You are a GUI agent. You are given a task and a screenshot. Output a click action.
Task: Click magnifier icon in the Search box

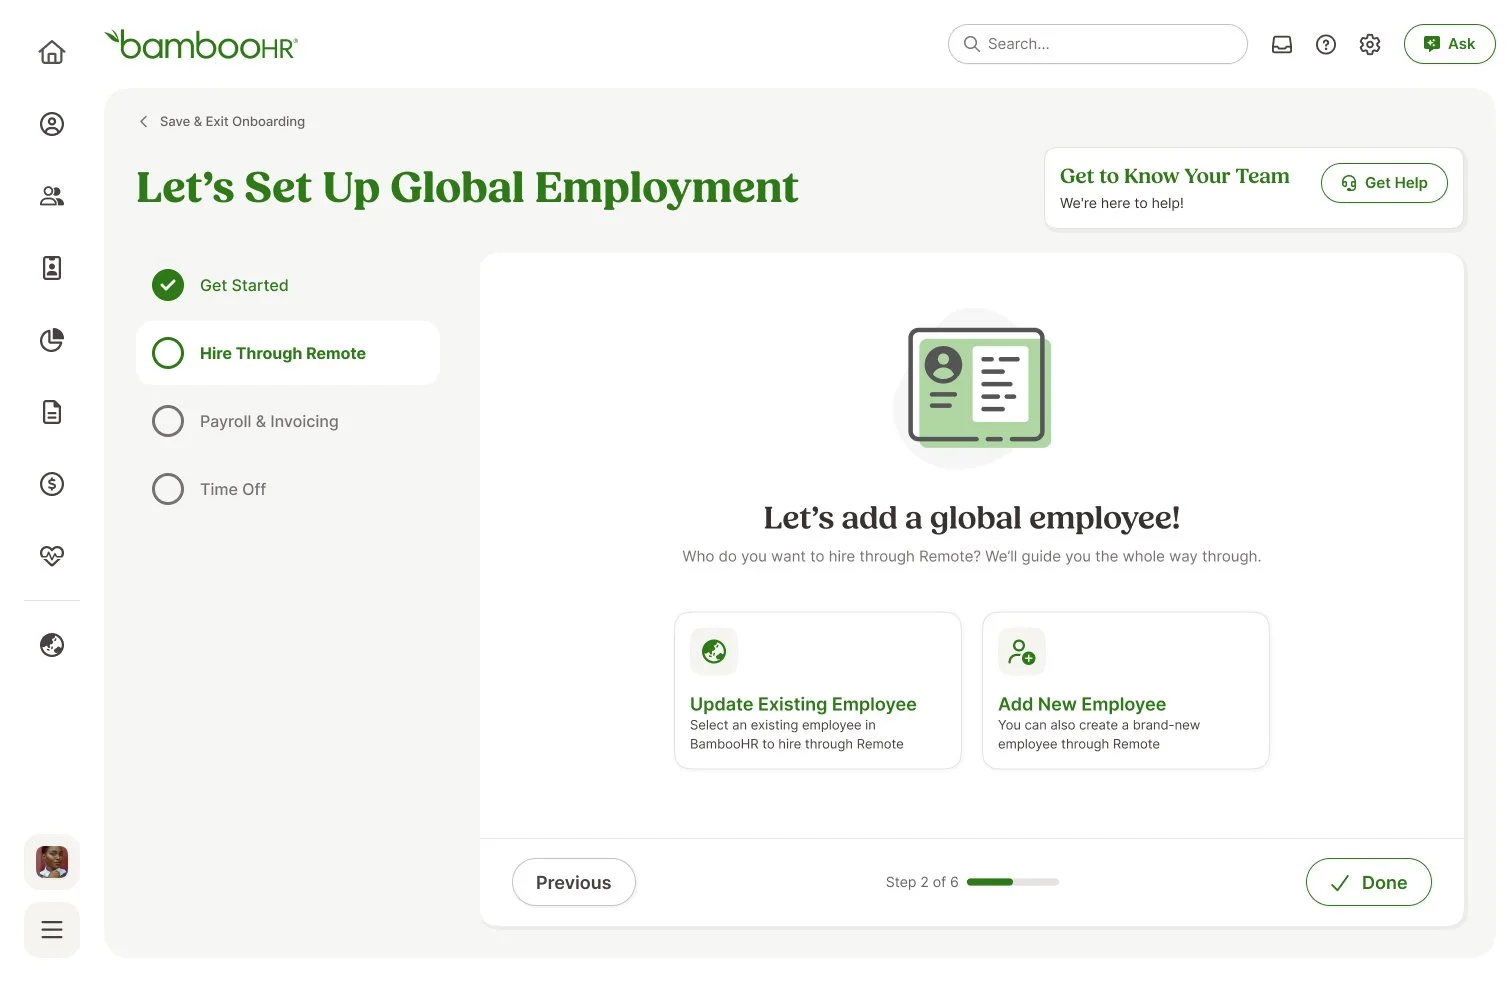[971, 44]
